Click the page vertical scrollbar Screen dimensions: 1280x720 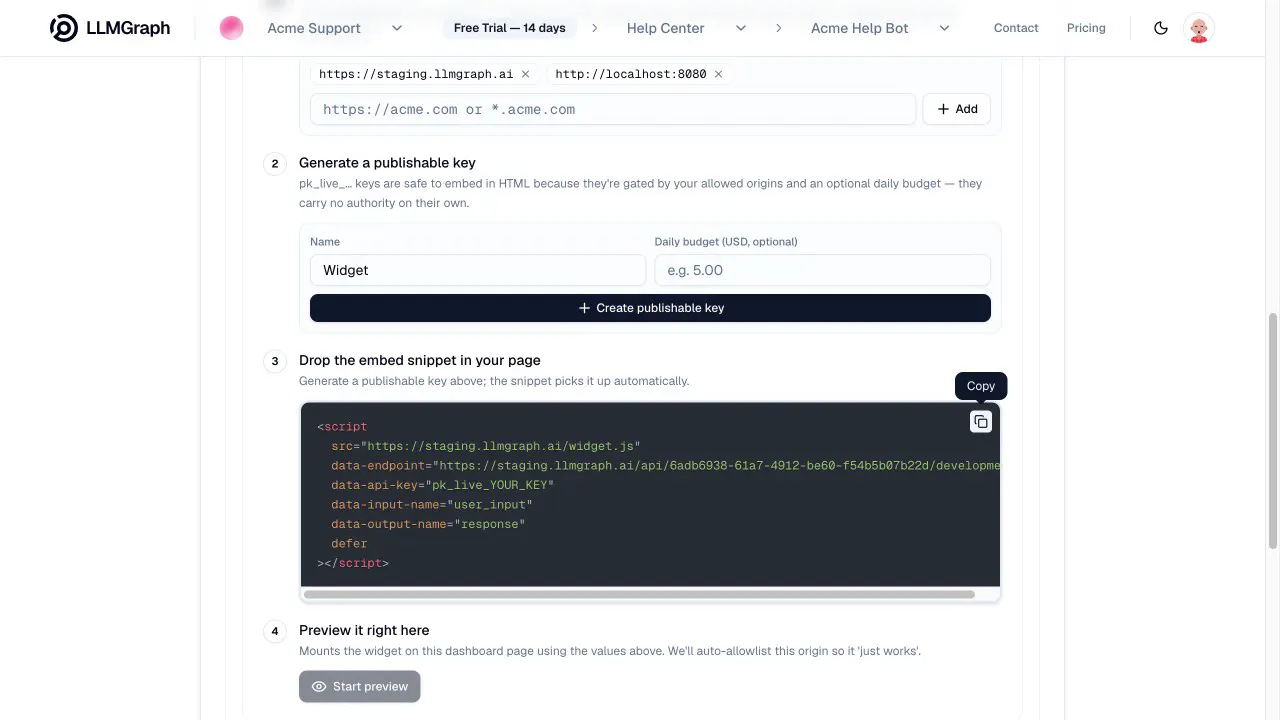[x=1273, y=430]
